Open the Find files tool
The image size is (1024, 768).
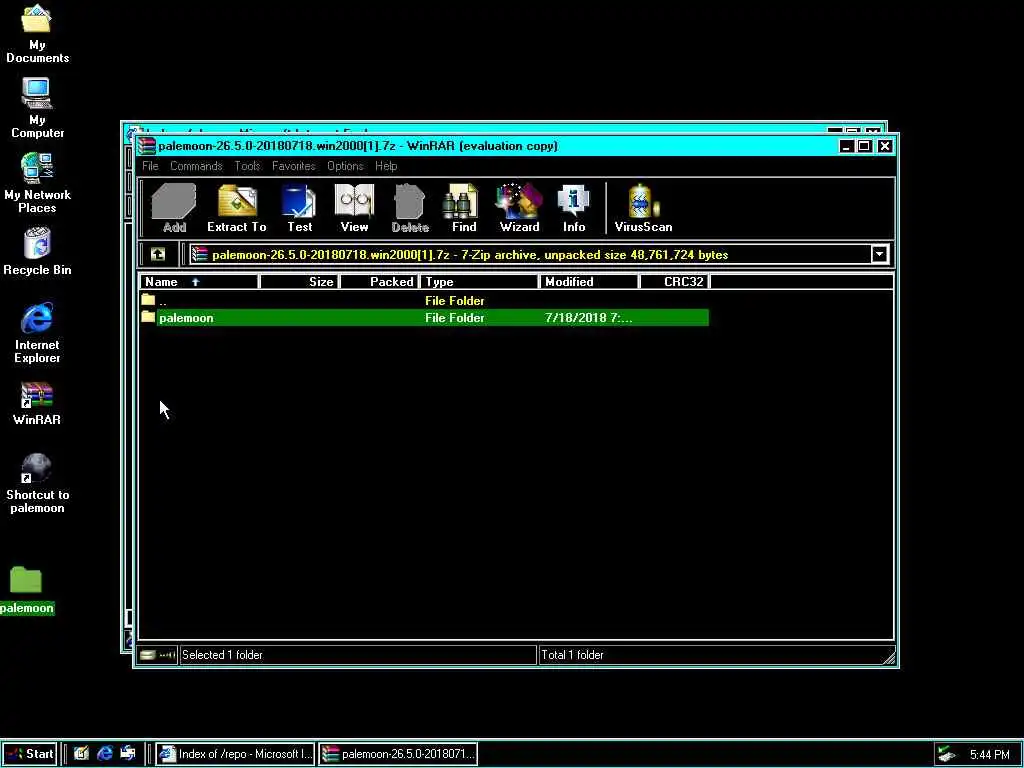[464, 208]
